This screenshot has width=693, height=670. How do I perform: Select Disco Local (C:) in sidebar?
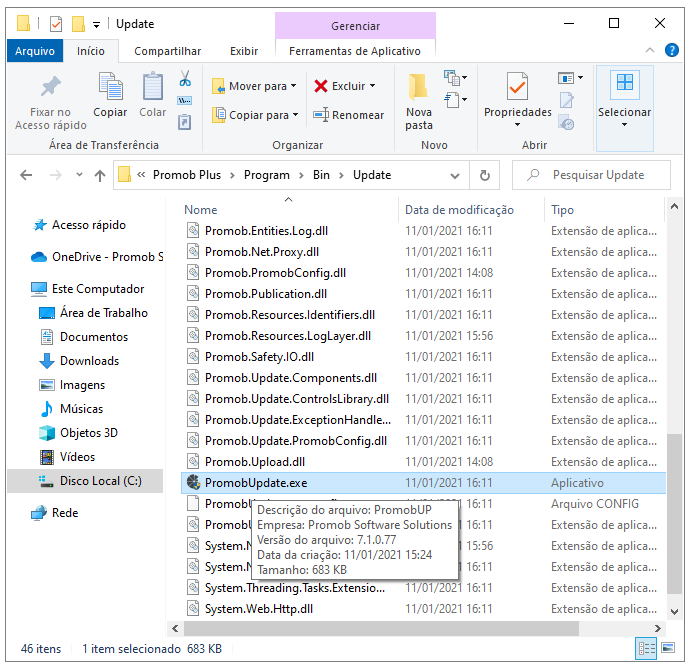tap(85, 481)
